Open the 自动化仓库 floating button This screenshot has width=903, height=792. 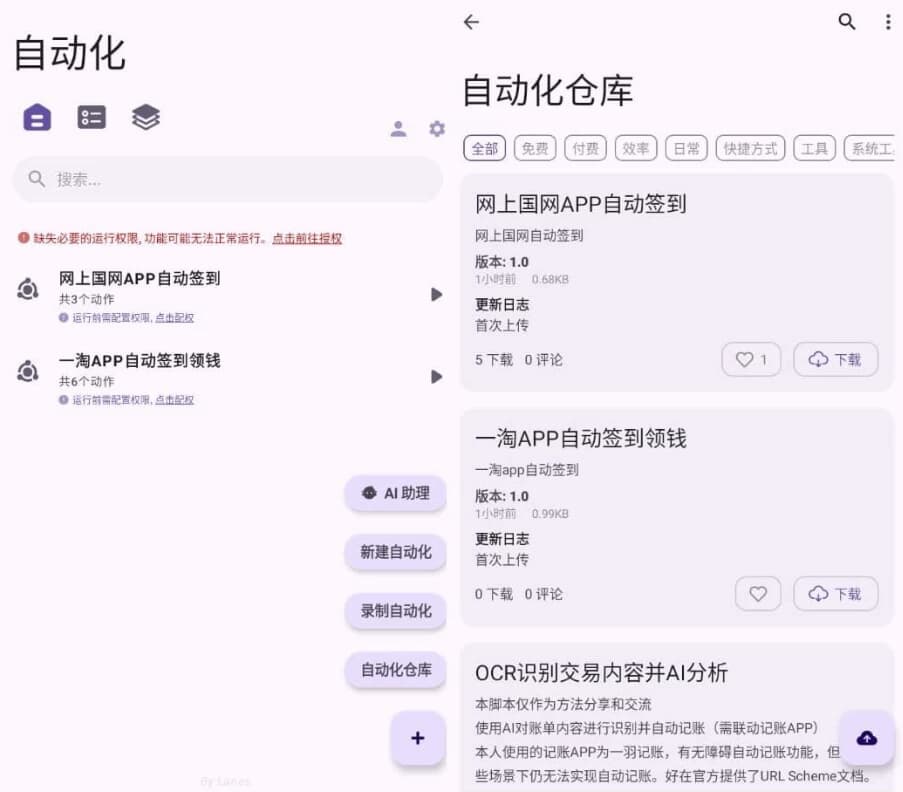[395, 670]
